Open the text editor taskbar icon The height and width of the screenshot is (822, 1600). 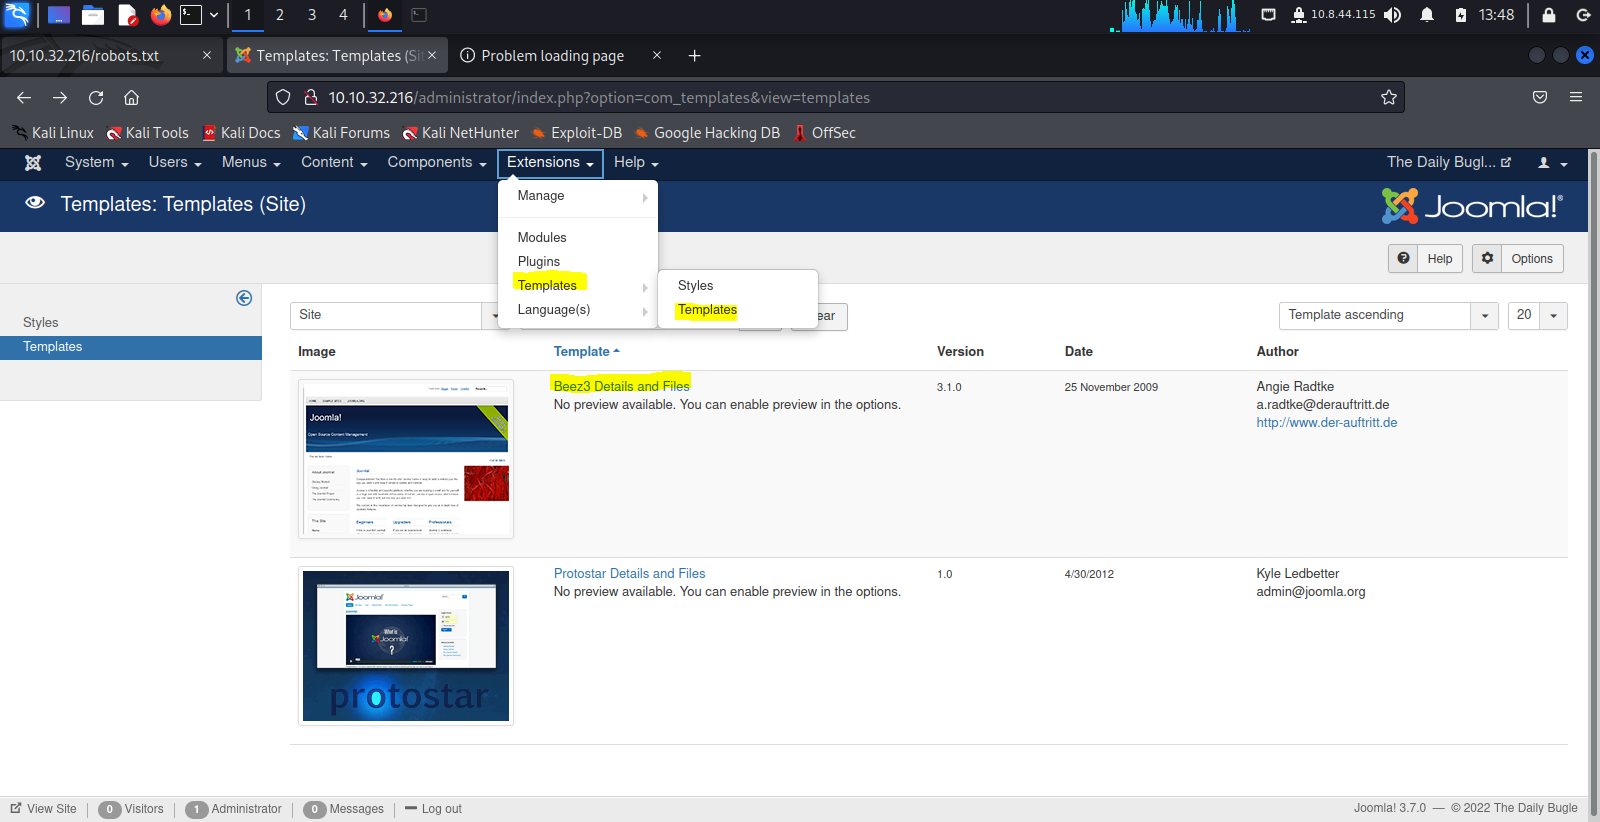127,15
